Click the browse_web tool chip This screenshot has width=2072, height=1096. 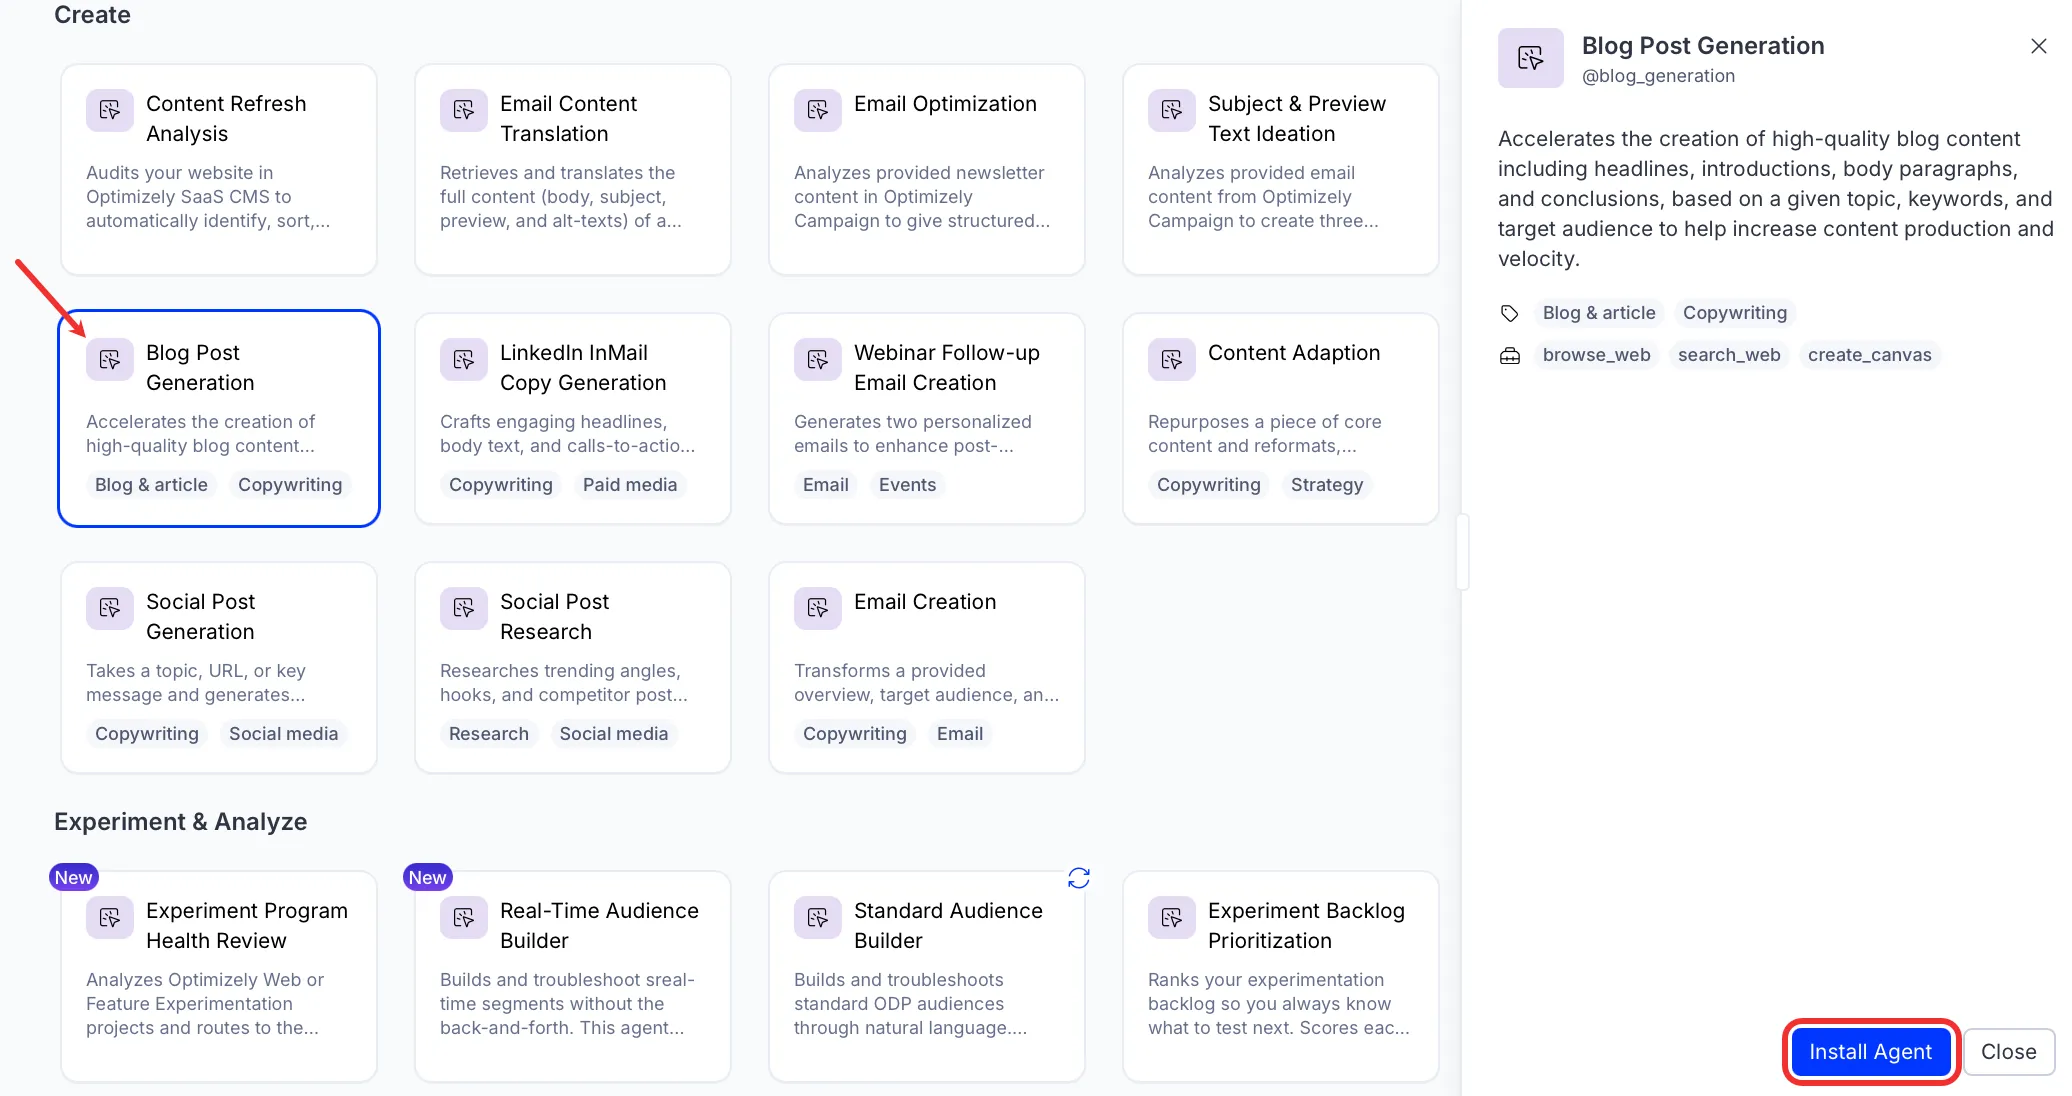(x=1597, y=355)
